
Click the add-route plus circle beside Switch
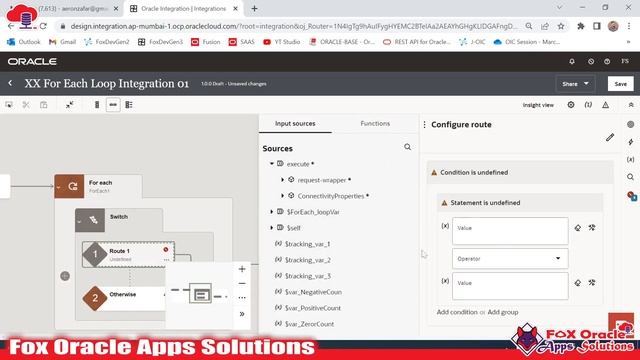[x=65, y=276]
